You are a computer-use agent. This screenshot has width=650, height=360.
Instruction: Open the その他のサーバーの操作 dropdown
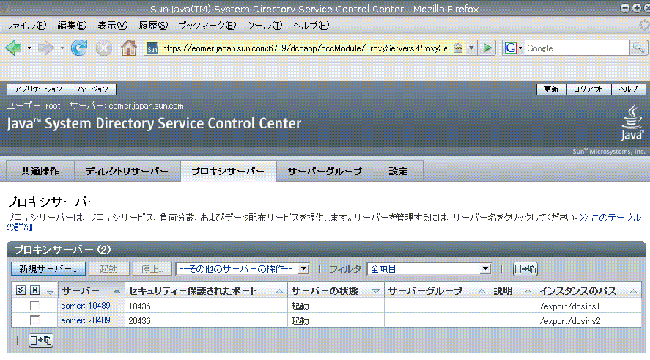243,269
